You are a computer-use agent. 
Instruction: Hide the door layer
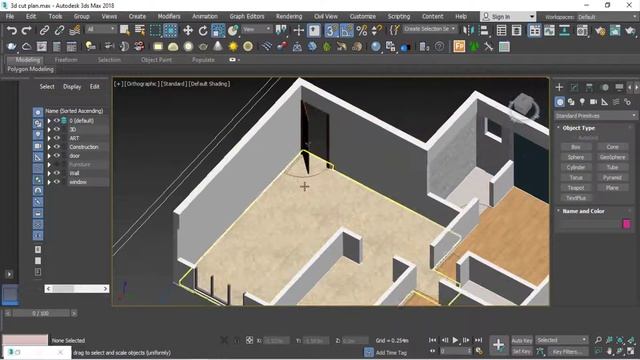[57, 156]
